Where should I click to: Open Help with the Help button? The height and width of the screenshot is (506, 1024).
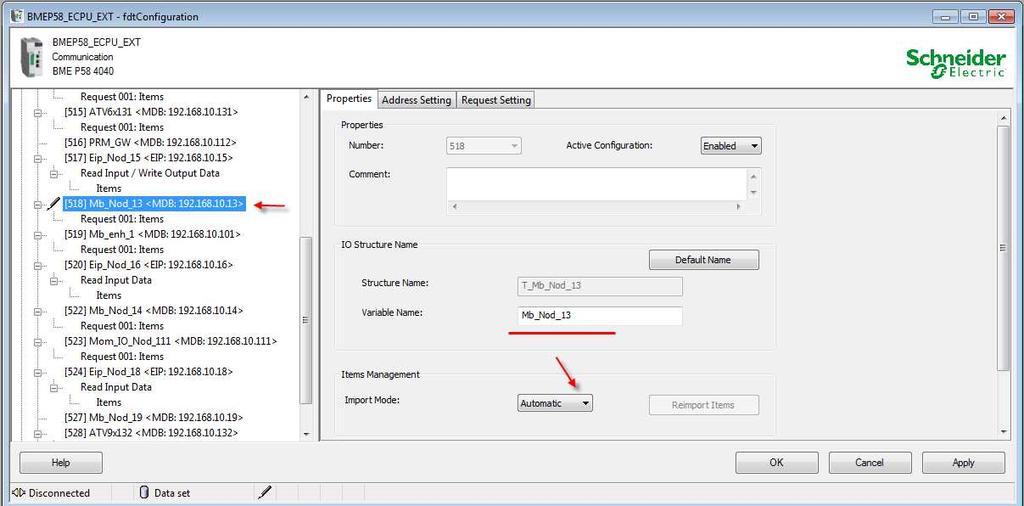61,462
